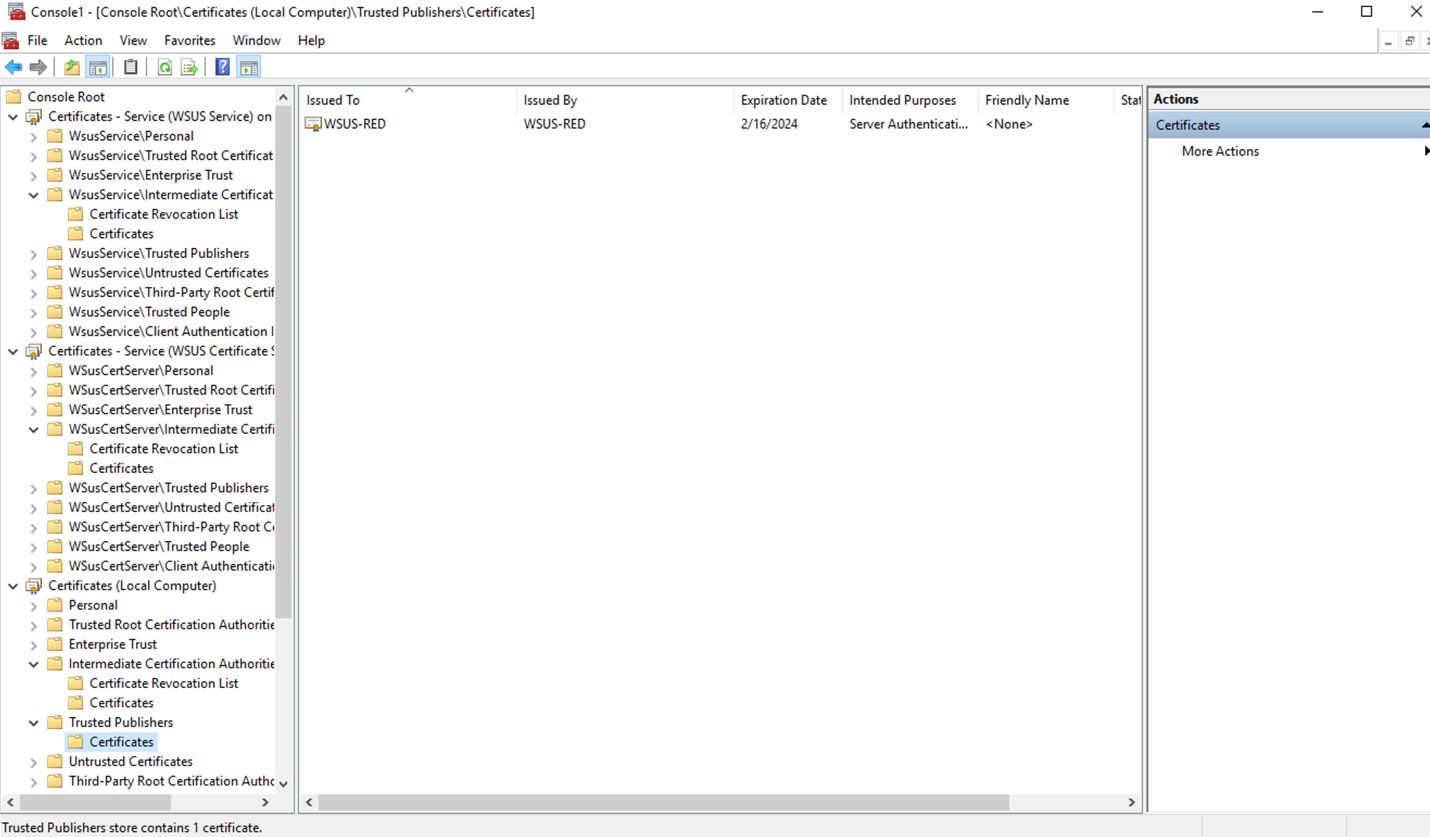Image resolution: width=1430 pixels, height=837 pixels.
Task: Open the File menu
Action: point(37,40)
